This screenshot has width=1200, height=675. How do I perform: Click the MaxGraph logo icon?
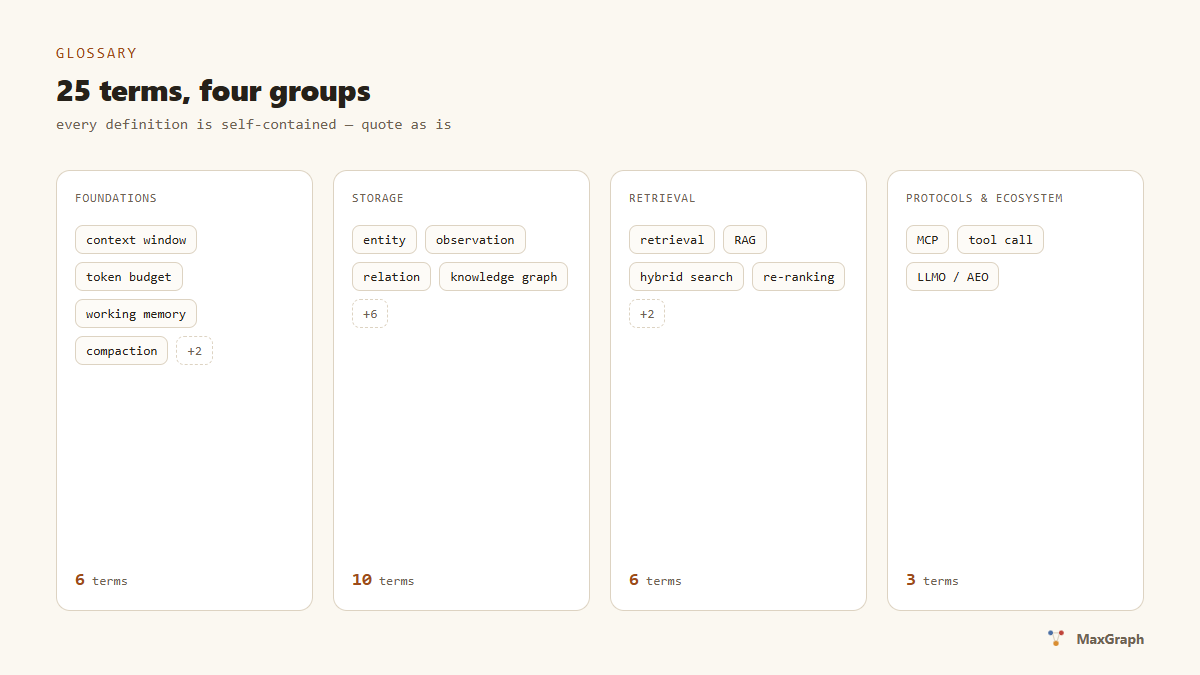point(1056,638)
